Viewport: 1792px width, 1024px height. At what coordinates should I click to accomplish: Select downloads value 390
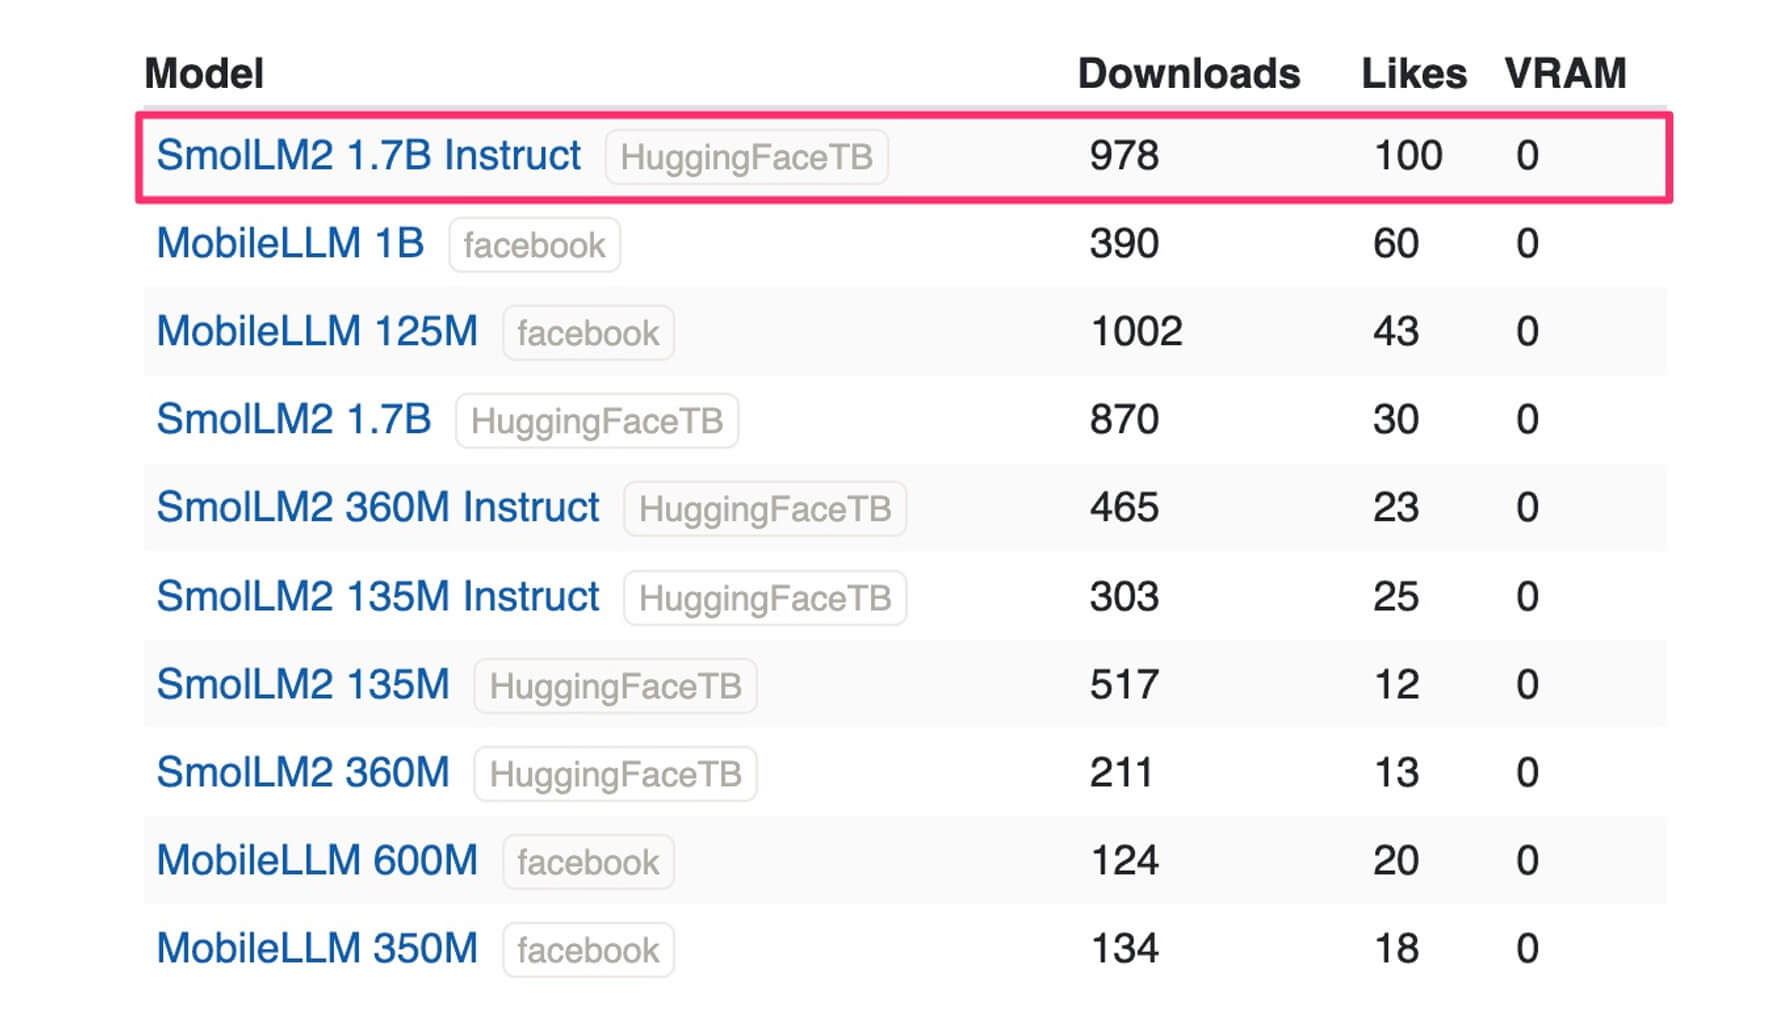click(1124, 244)
